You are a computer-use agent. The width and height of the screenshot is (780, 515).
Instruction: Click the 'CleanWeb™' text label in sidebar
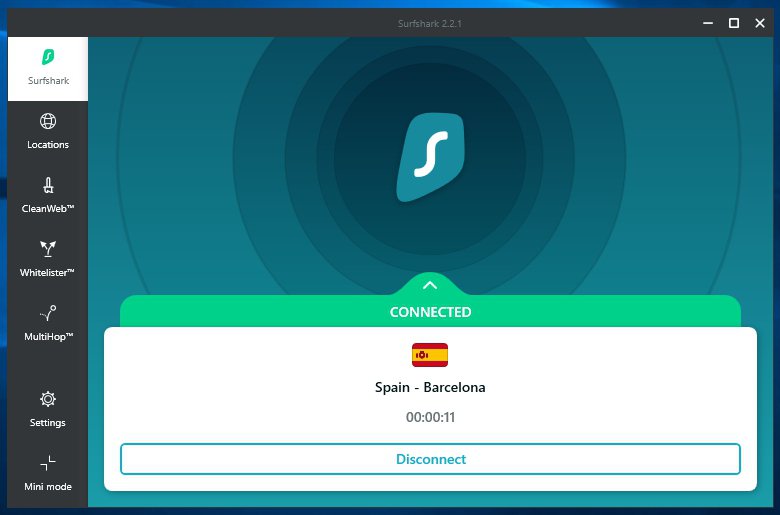(48, 208)
